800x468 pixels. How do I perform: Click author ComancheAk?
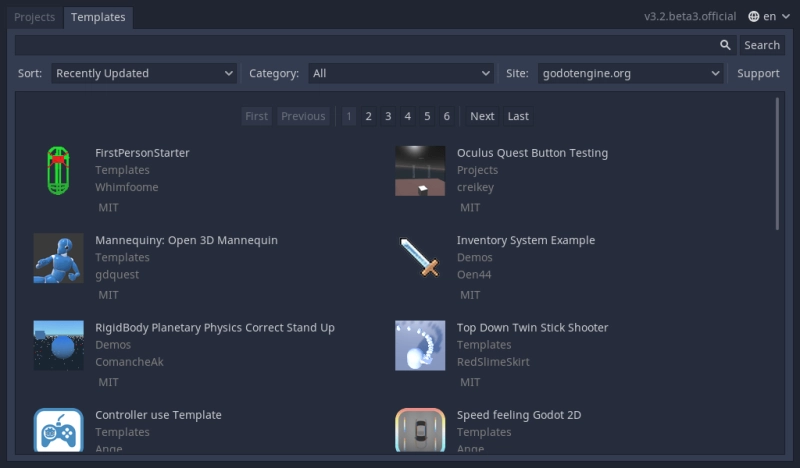pyautogui.click(x=129, y=362)
